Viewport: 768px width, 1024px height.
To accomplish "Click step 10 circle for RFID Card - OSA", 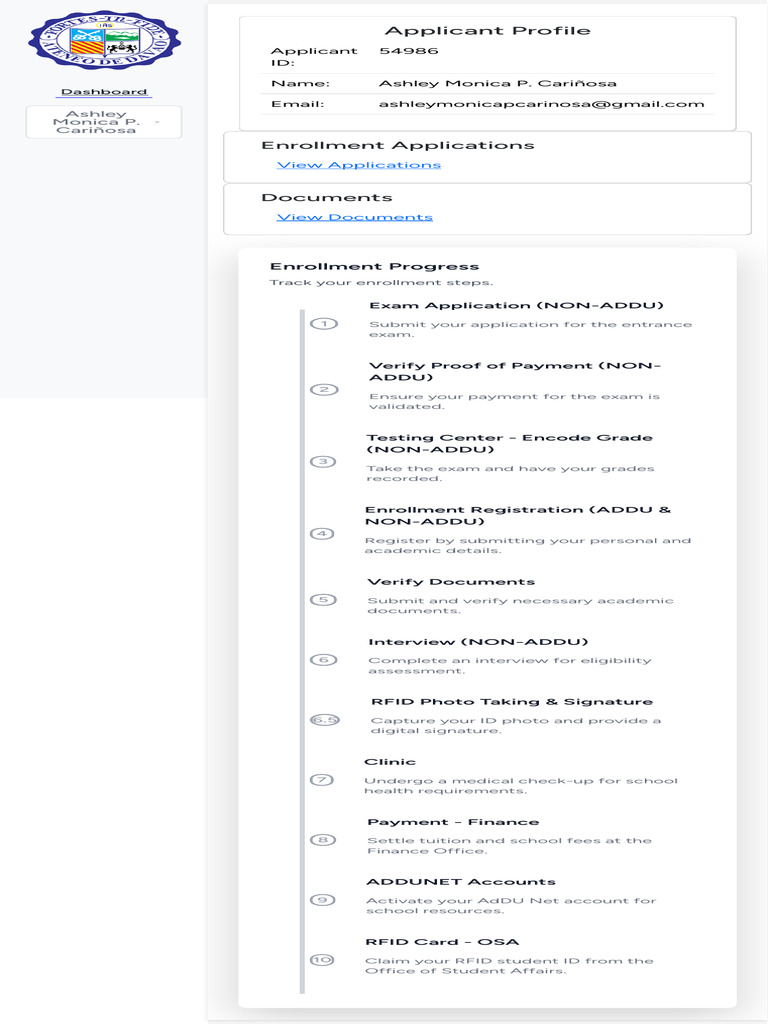I will tap(321, 960).
